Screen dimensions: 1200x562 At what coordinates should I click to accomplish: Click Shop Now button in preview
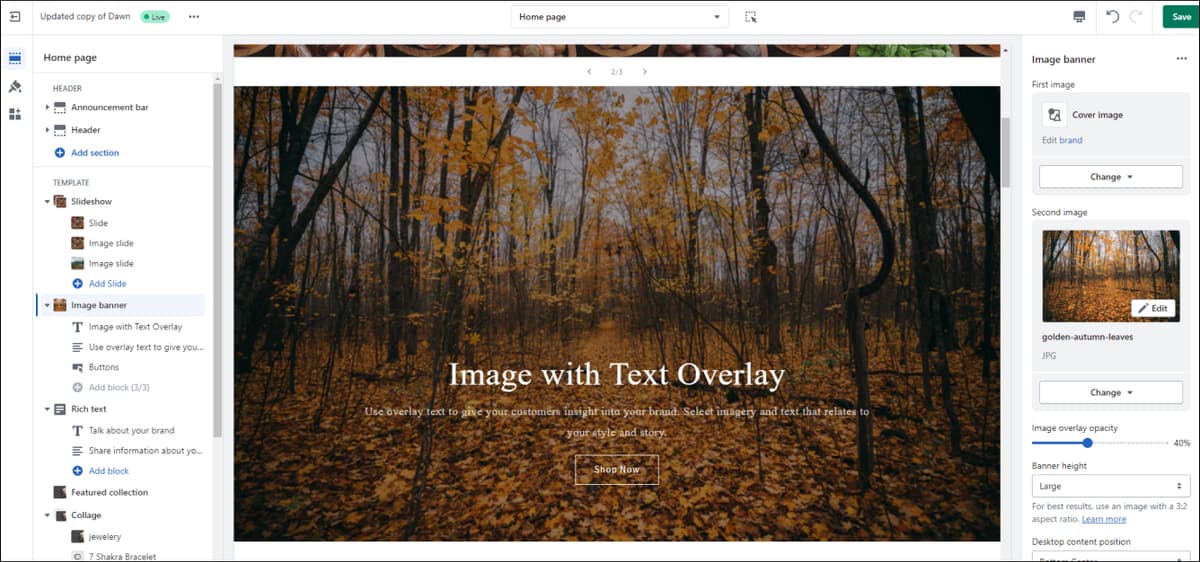point(617,469)
